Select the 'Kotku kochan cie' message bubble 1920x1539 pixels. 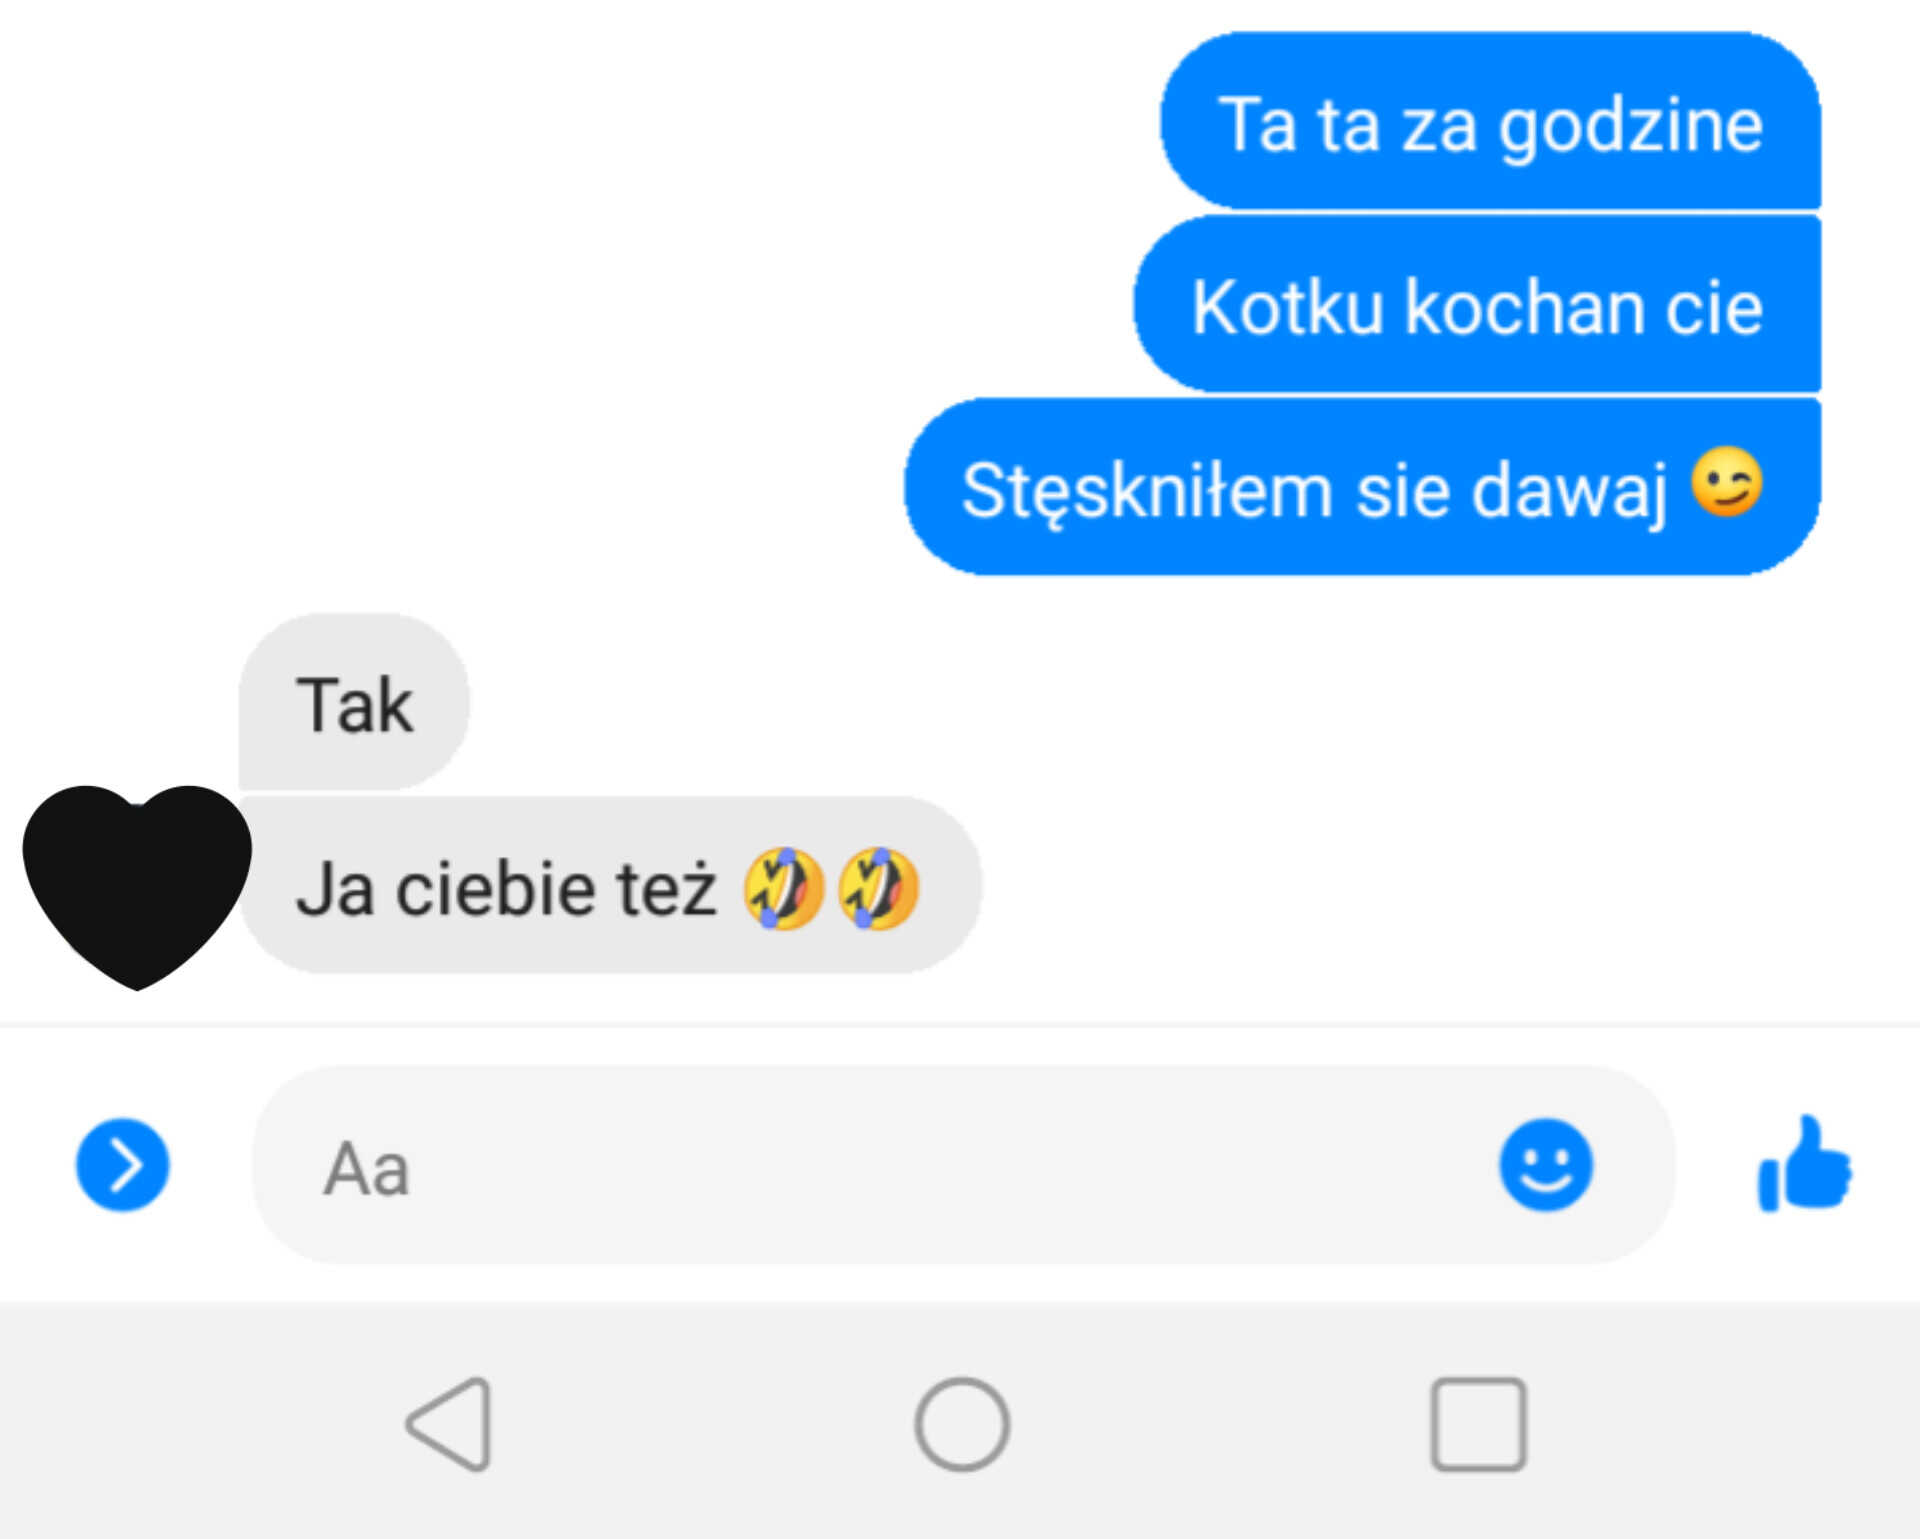pyautogui.click(x=1477, y=303)
